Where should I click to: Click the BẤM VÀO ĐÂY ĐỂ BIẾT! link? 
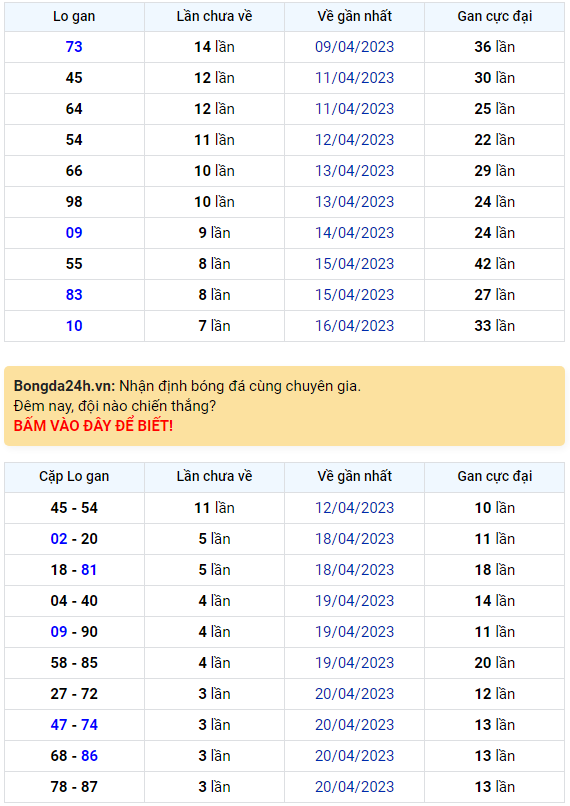[93, 426]
